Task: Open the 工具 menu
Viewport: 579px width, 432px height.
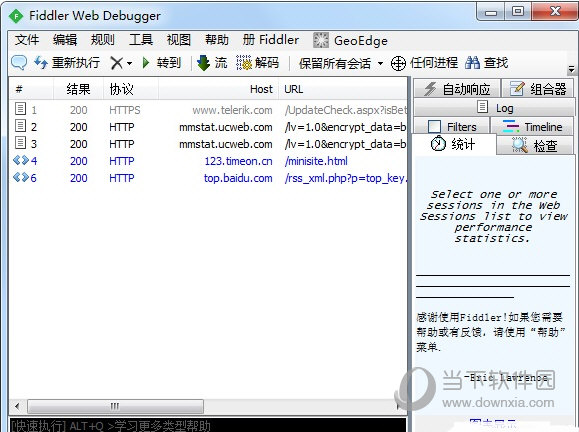Action: [141, 40]
